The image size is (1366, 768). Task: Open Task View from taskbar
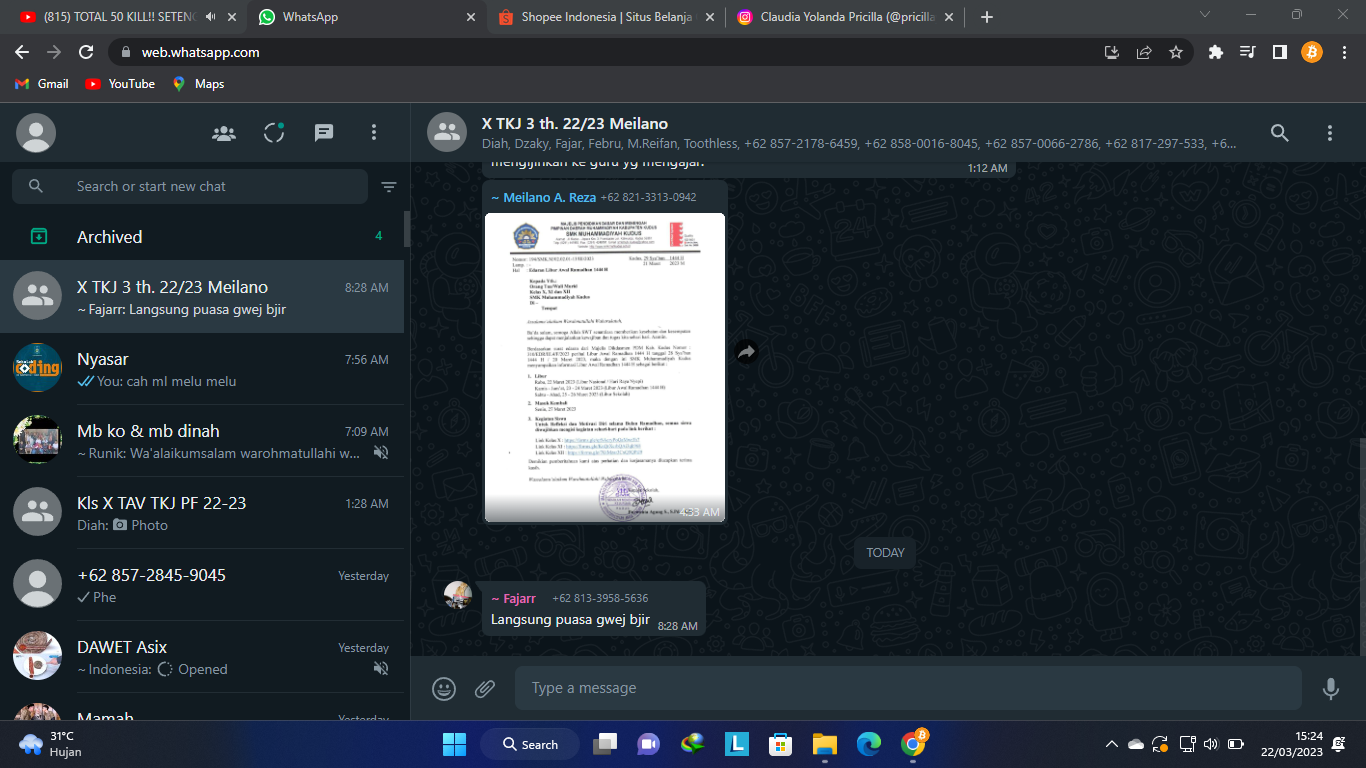(604, 744)
